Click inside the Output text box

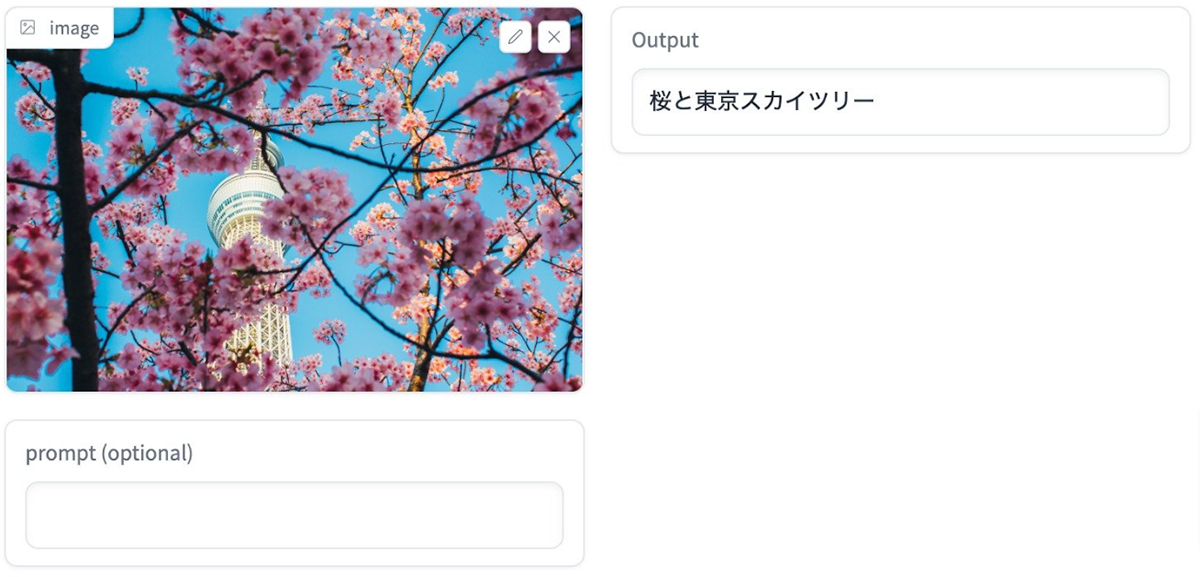click(900, 102)
